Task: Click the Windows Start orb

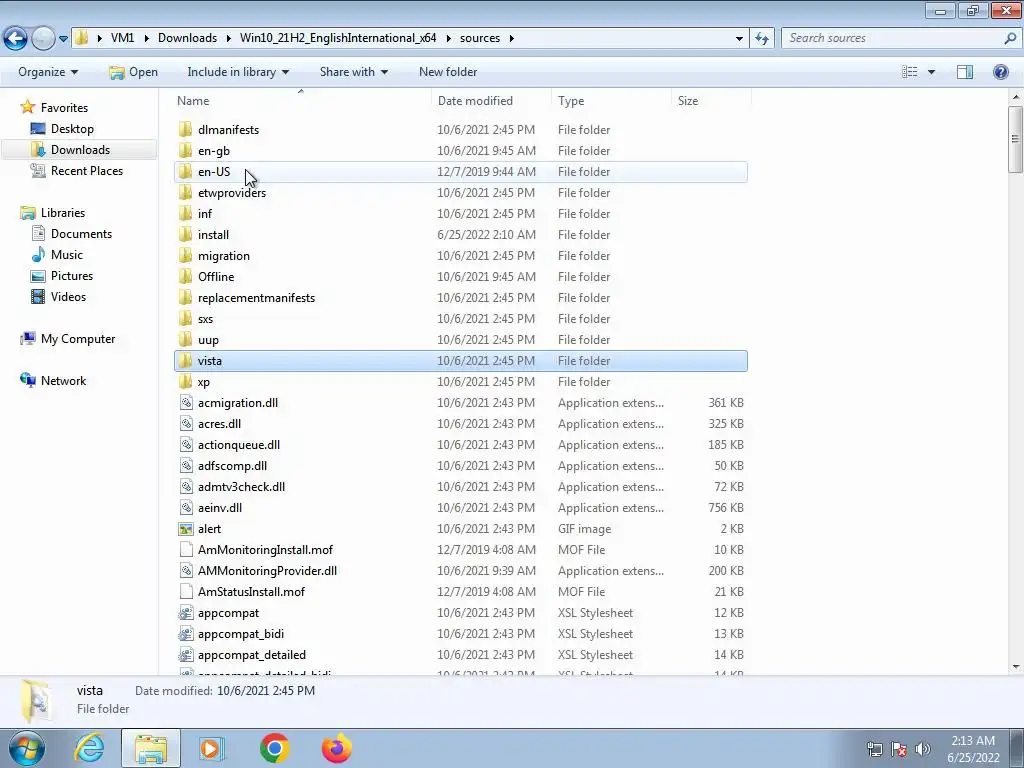Action: 26,748
